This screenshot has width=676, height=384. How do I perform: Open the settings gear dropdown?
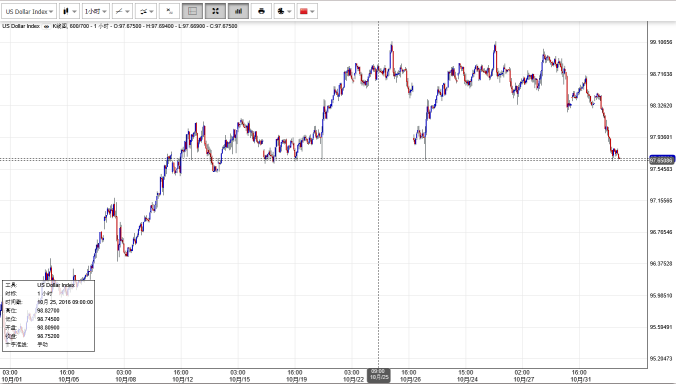(284, 11)
